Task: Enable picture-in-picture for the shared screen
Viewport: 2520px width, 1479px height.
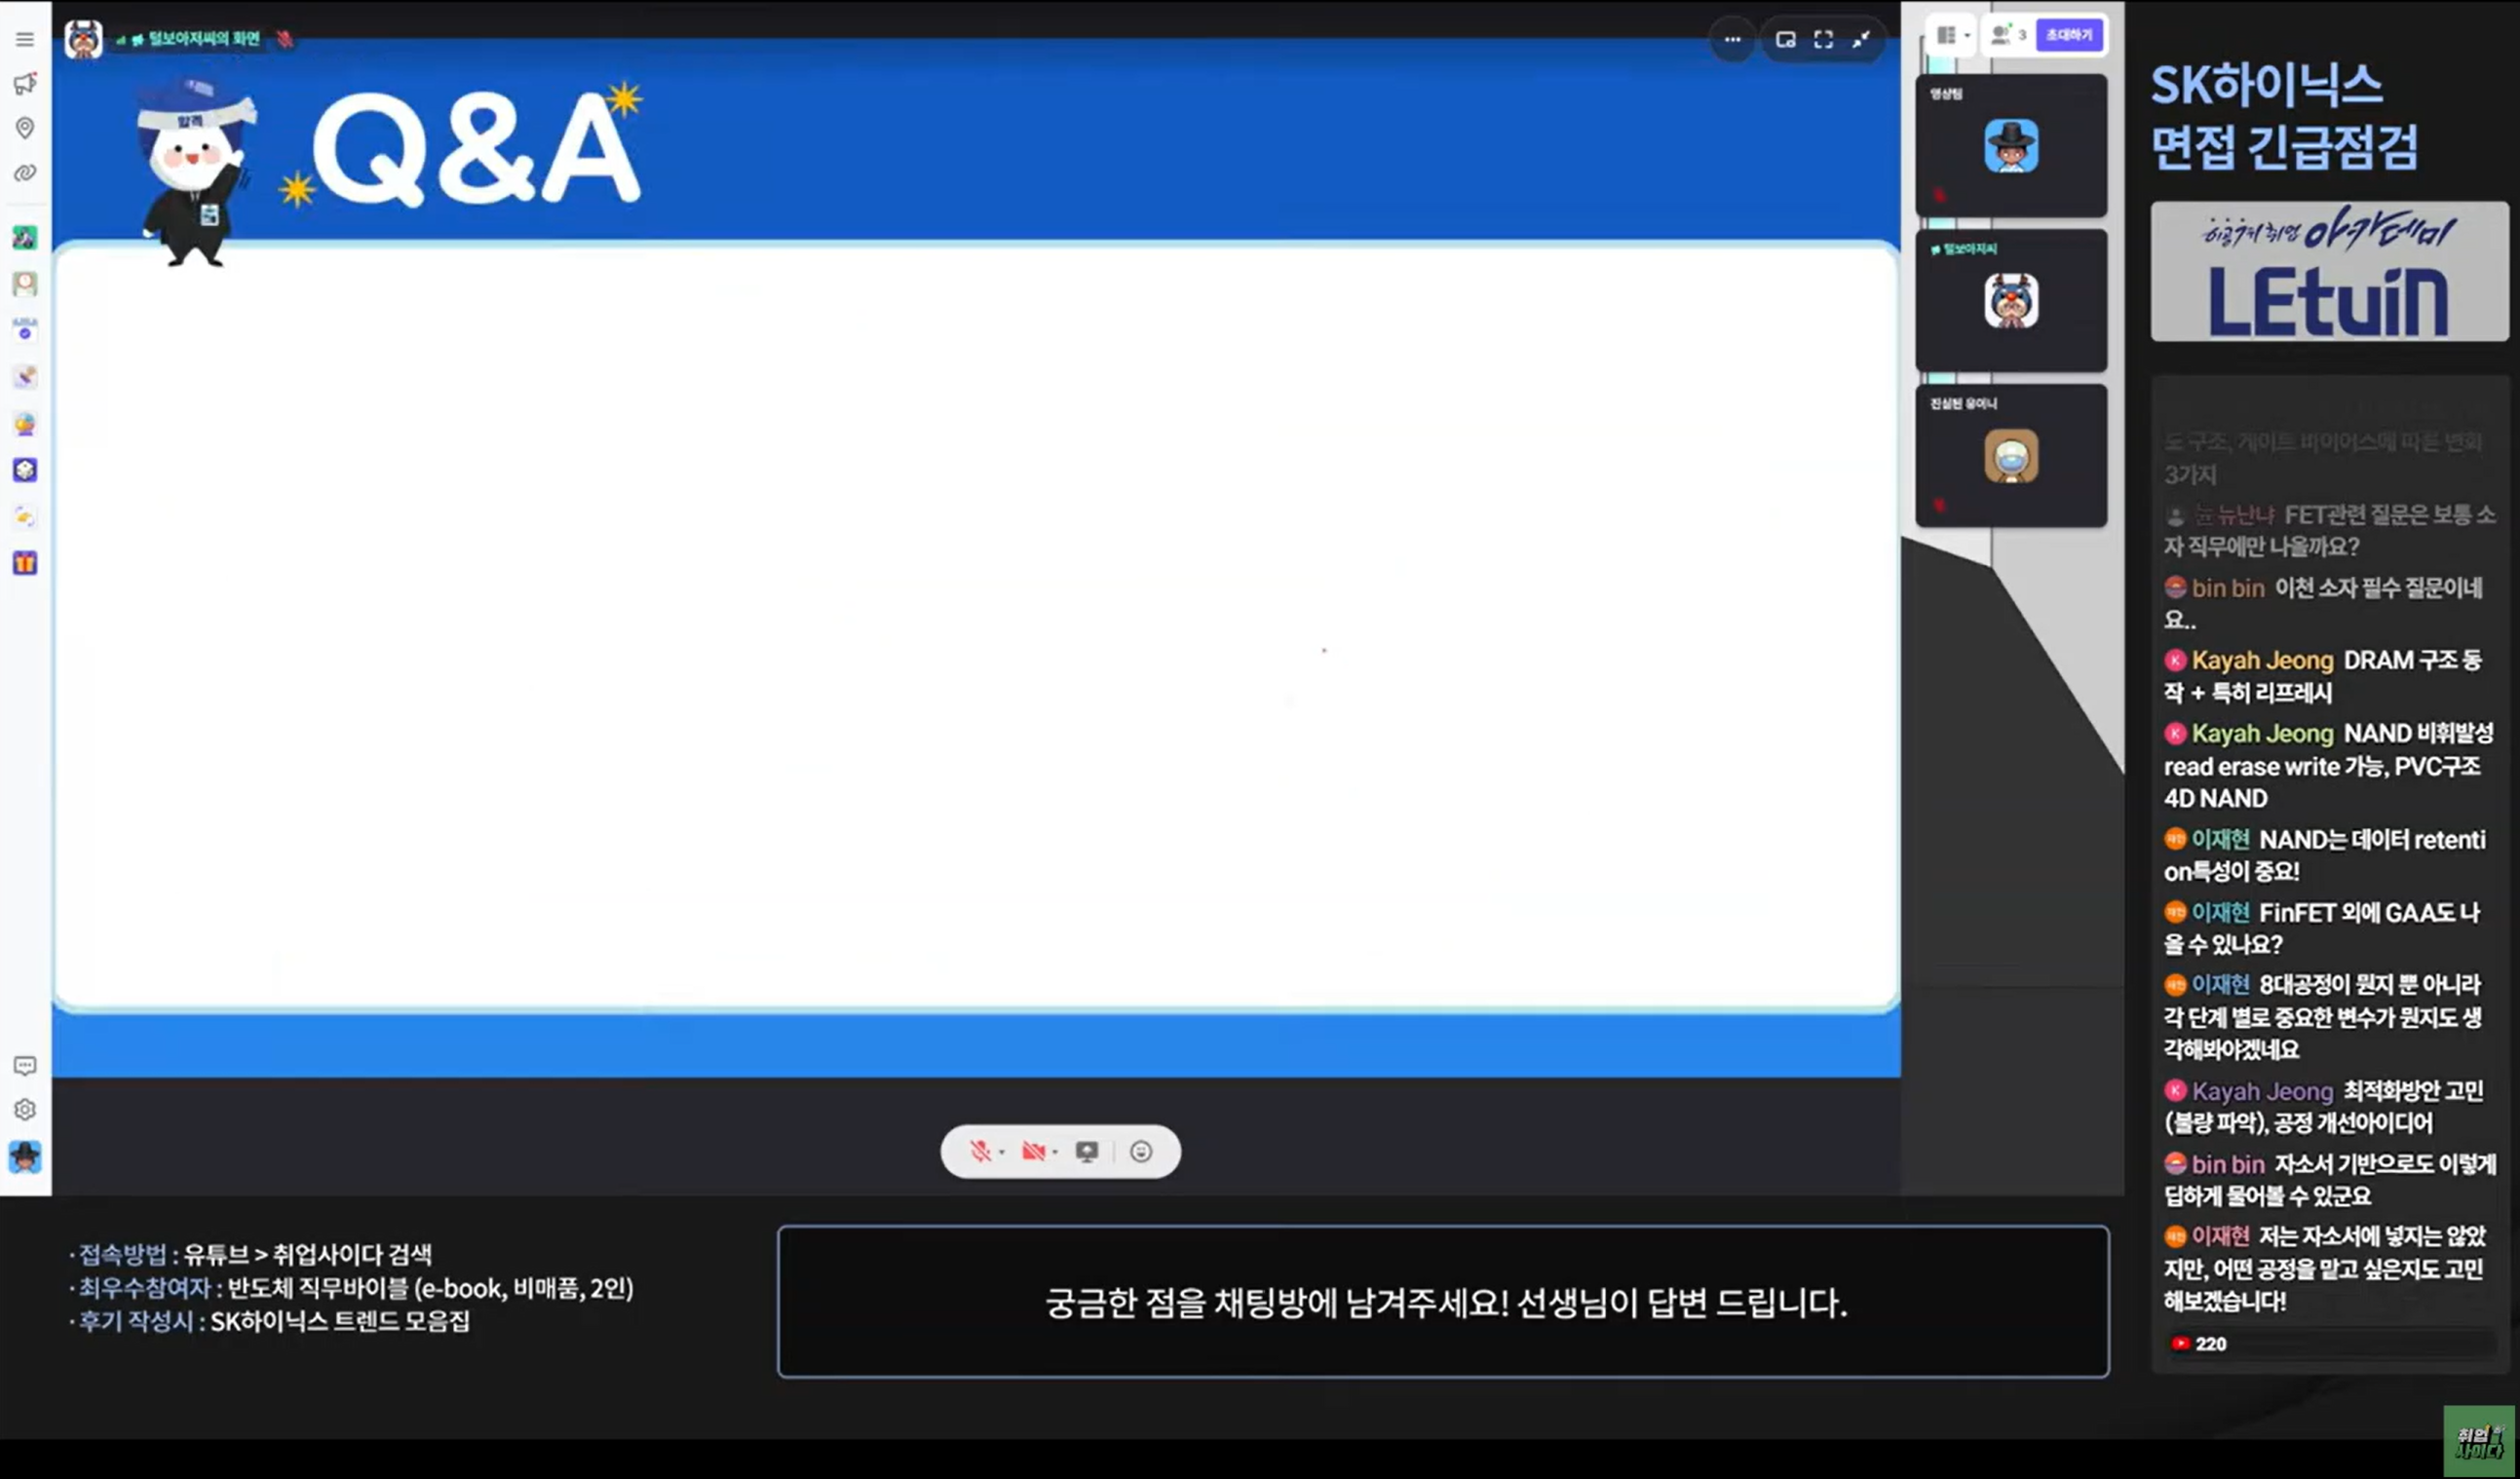Action: 1785,40
